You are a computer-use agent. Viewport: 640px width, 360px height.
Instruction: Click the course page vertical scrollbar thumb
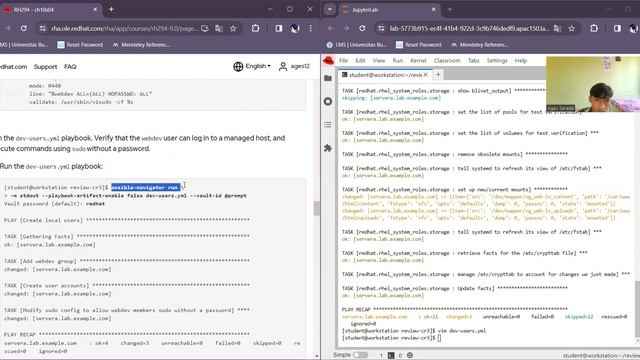(317, 208)
